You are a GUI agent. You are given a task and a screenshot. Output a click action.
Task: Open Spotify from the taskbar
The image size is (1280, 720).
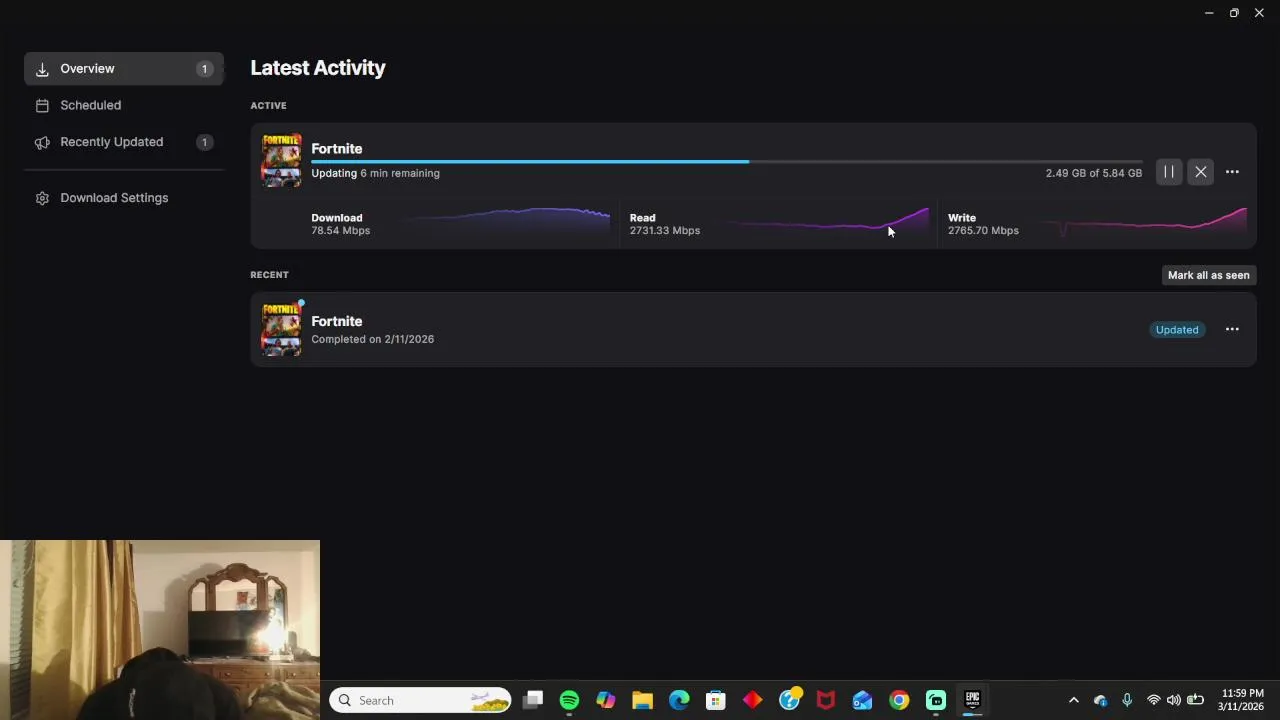coord(569,700)
